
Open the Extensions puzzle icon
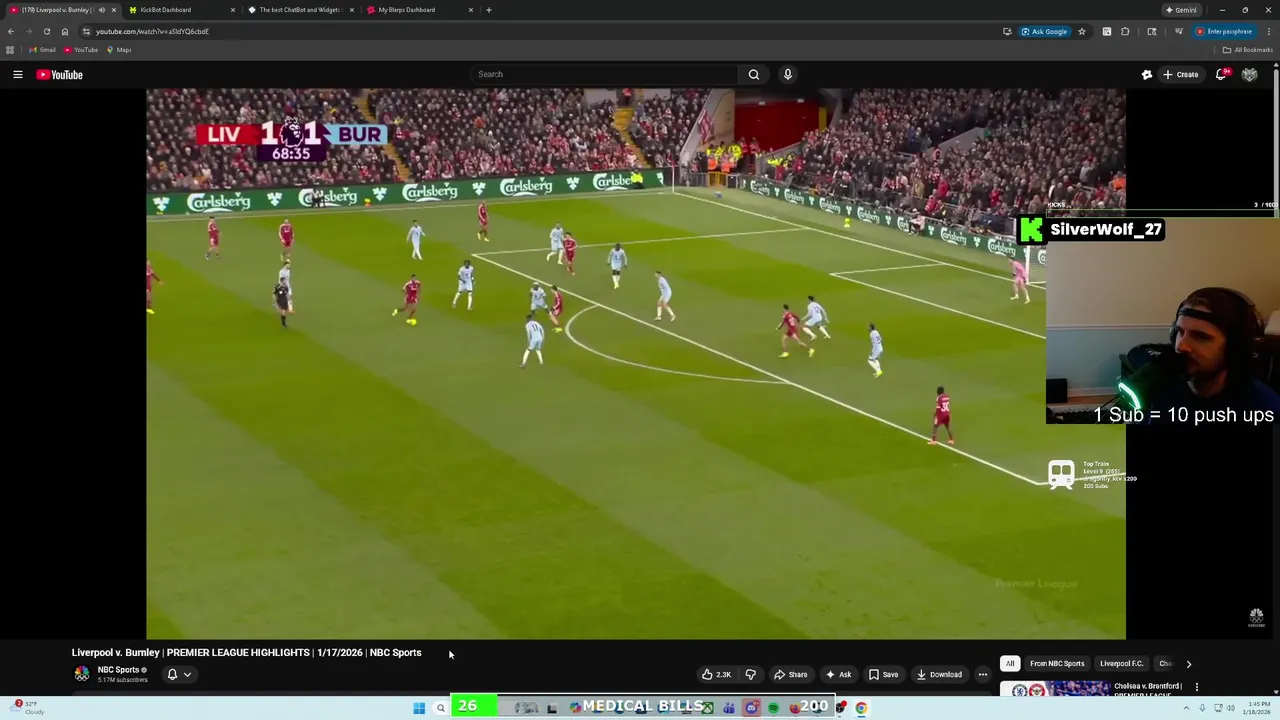click(x=1125, y=31)
